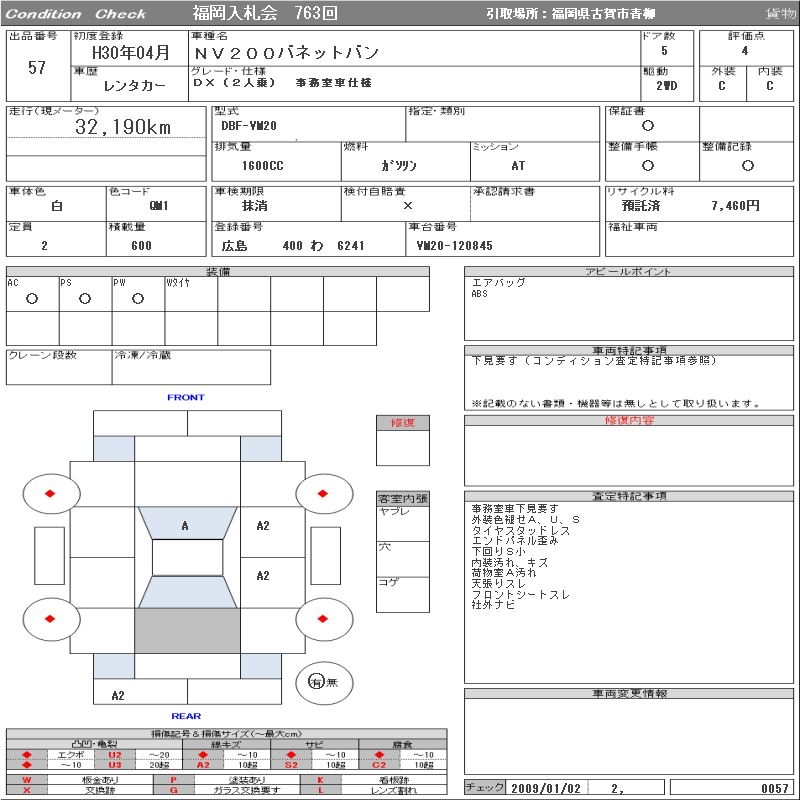This screenshot has width=800, height=800.
Task: Click the note エンドパネル歪み
Action: point(515,541)
